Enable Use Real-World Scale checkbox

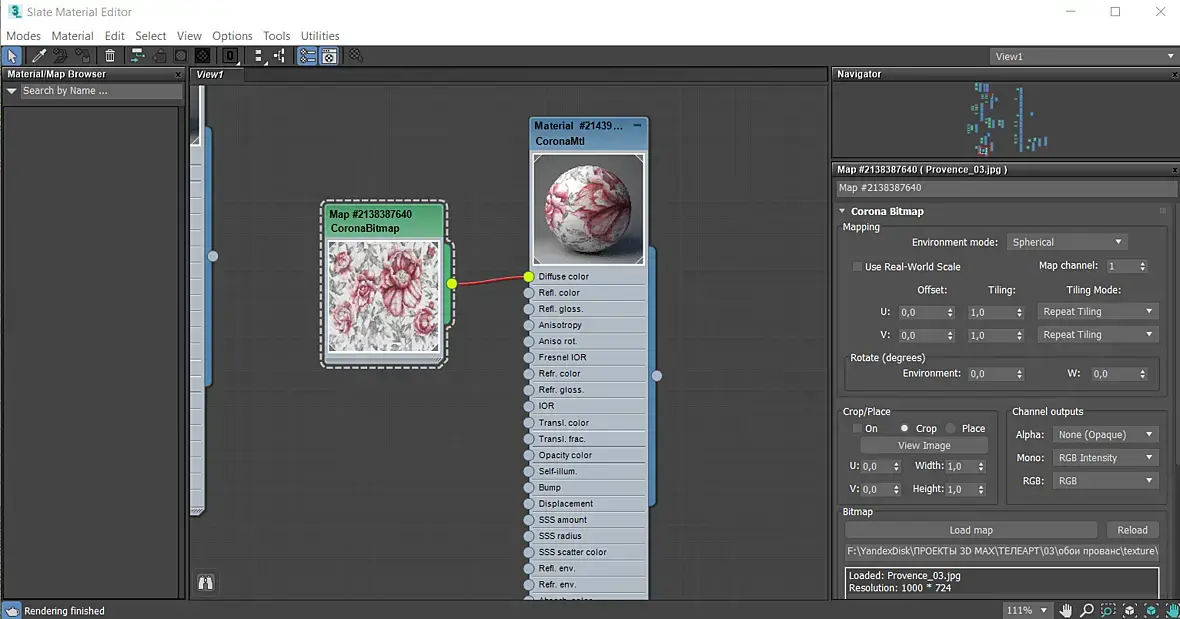[857, 267]
